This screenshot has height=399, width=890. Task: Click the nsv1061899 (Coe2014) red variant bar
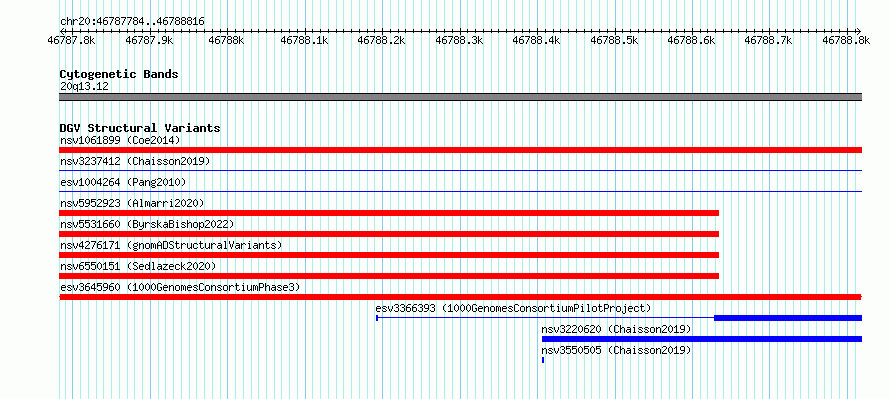pos(460,150)
